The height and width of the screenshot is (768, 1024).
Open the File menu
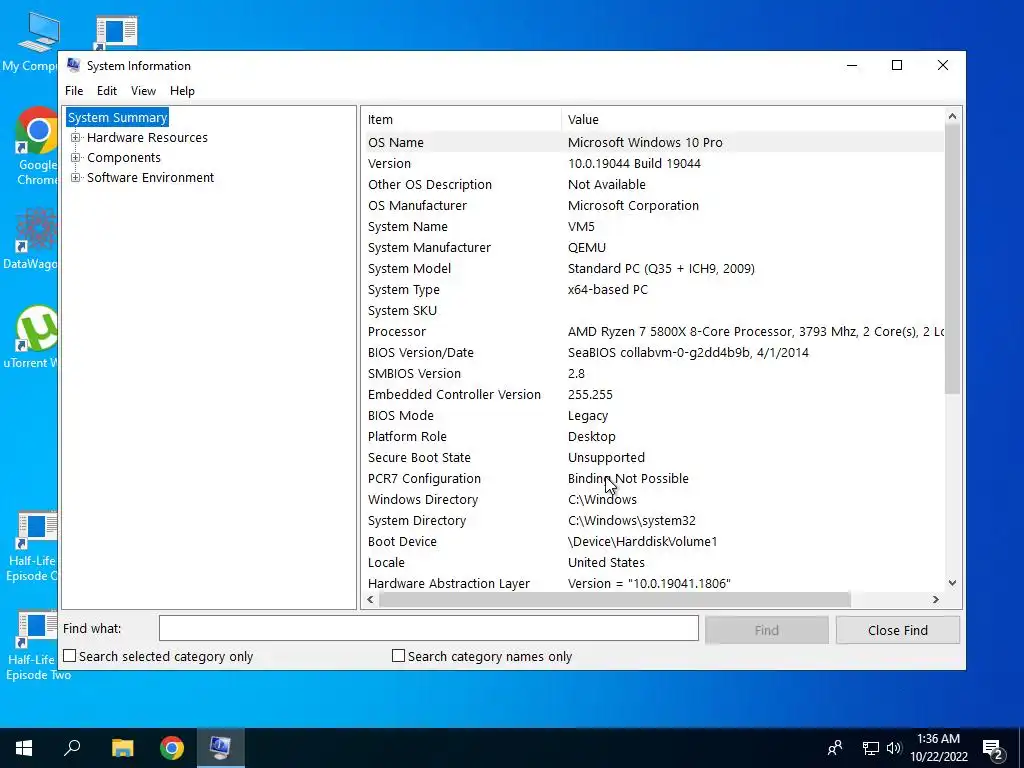click(74, 91)
